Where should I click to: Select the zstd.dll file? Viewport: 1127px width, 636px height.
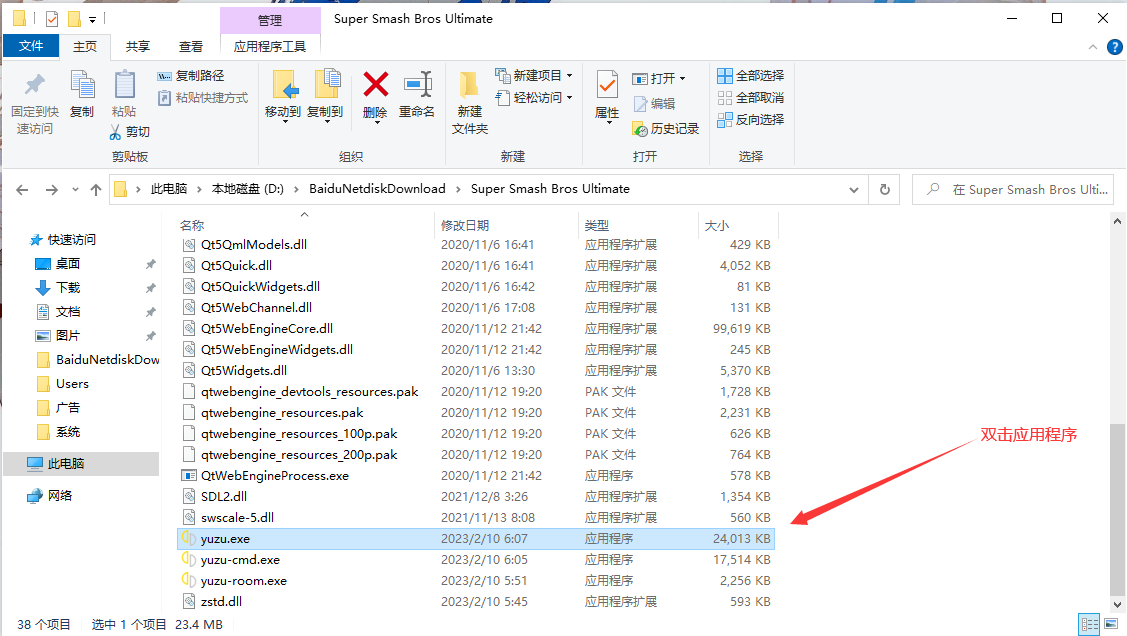point(476,601)
